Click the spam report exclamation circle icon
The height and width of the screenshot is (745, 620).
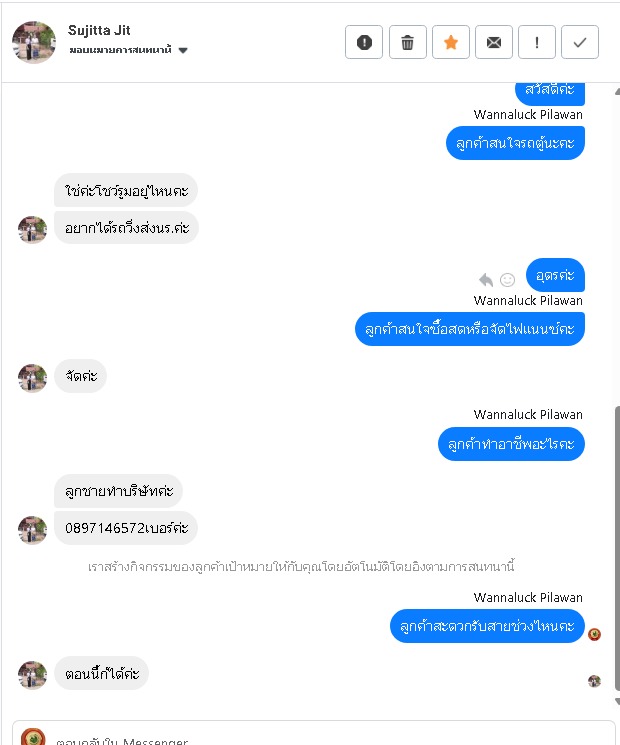pos(363,42)
